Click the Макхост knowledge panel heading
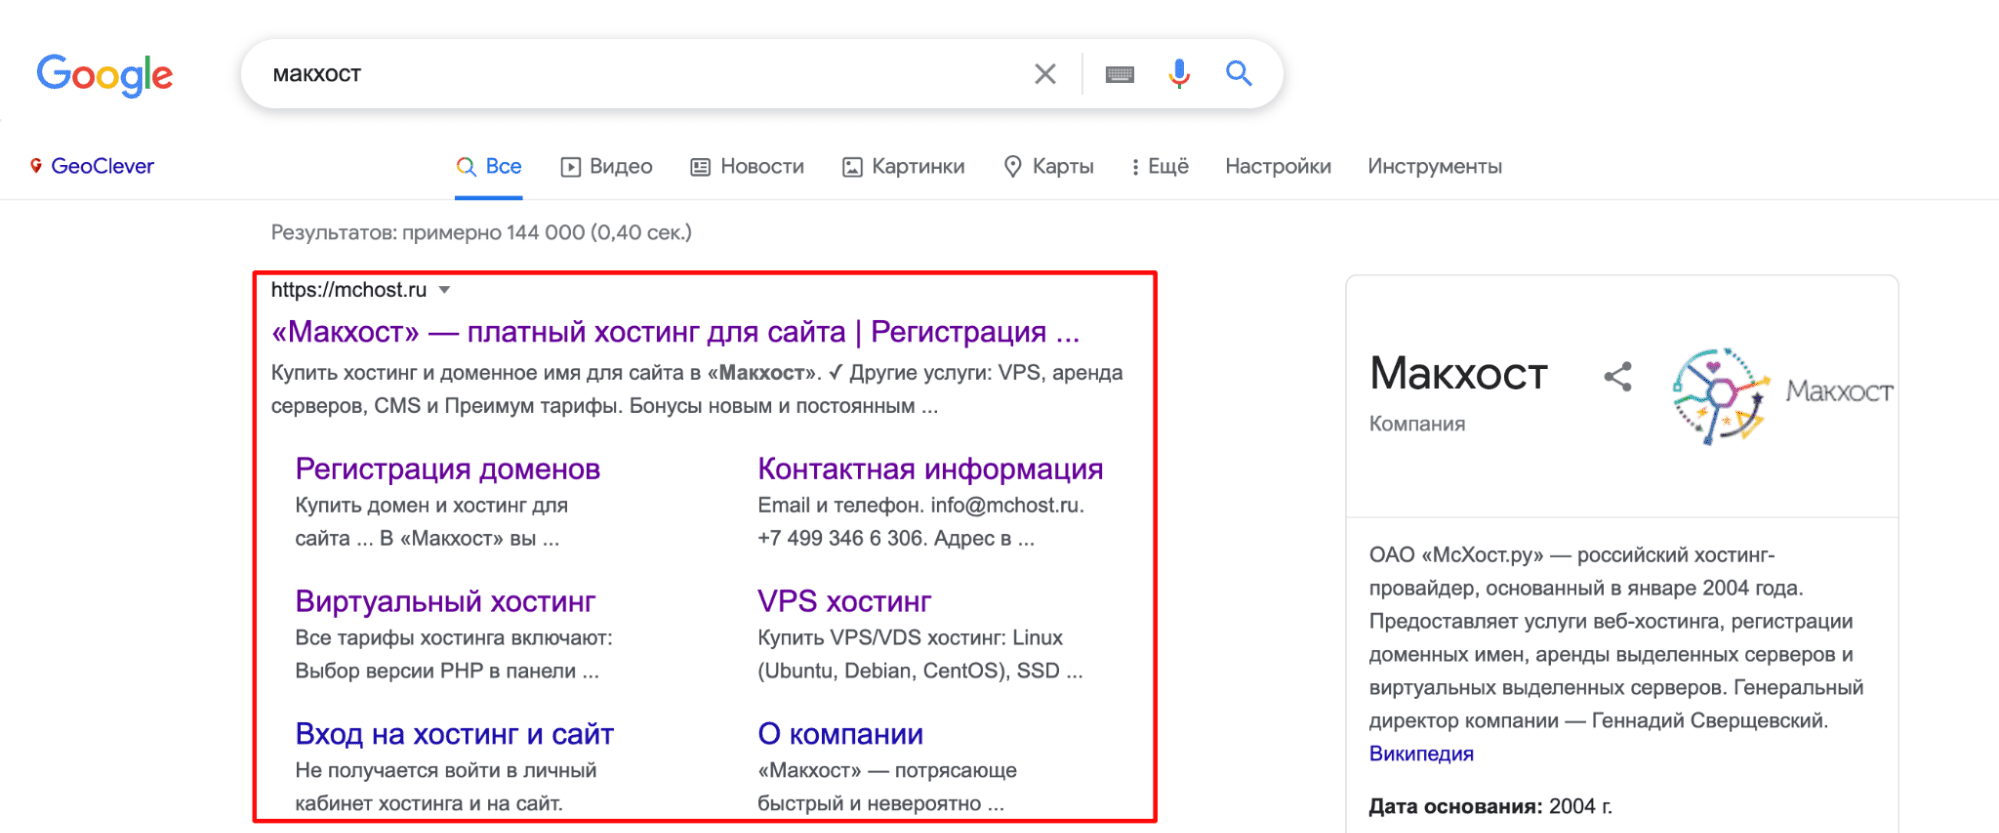Screen dimensions: 1999x833 [1458, 374]
